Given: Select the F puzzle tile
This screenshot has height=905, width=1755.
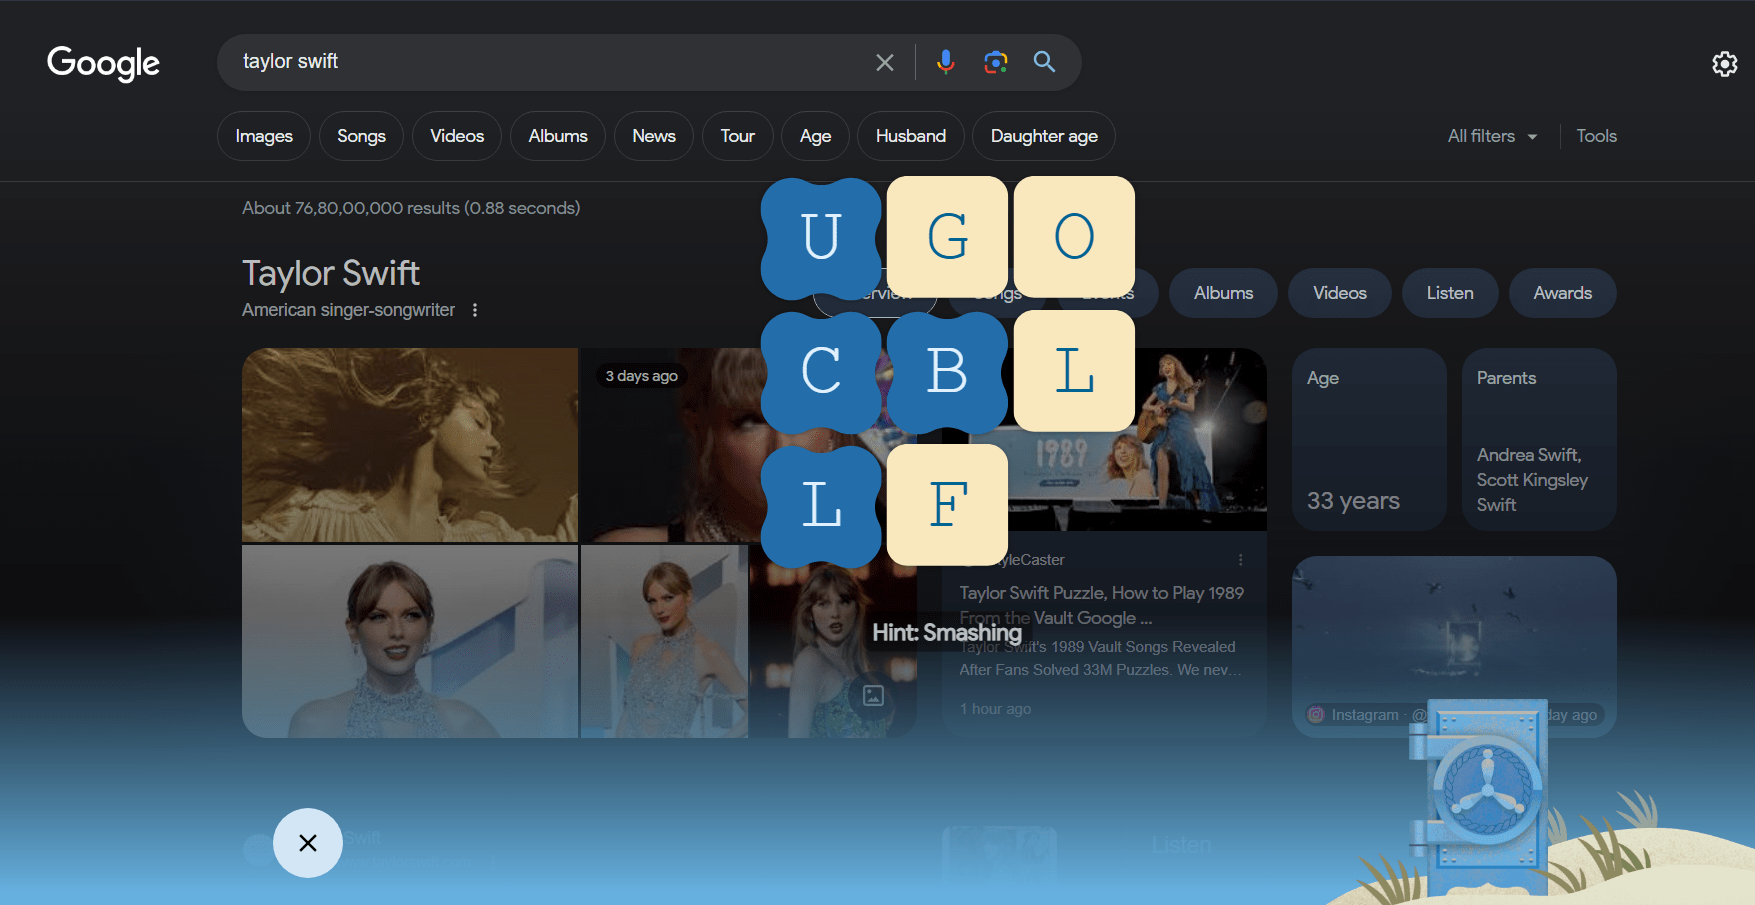Looking at the screenshot, I should click(948, 504).
